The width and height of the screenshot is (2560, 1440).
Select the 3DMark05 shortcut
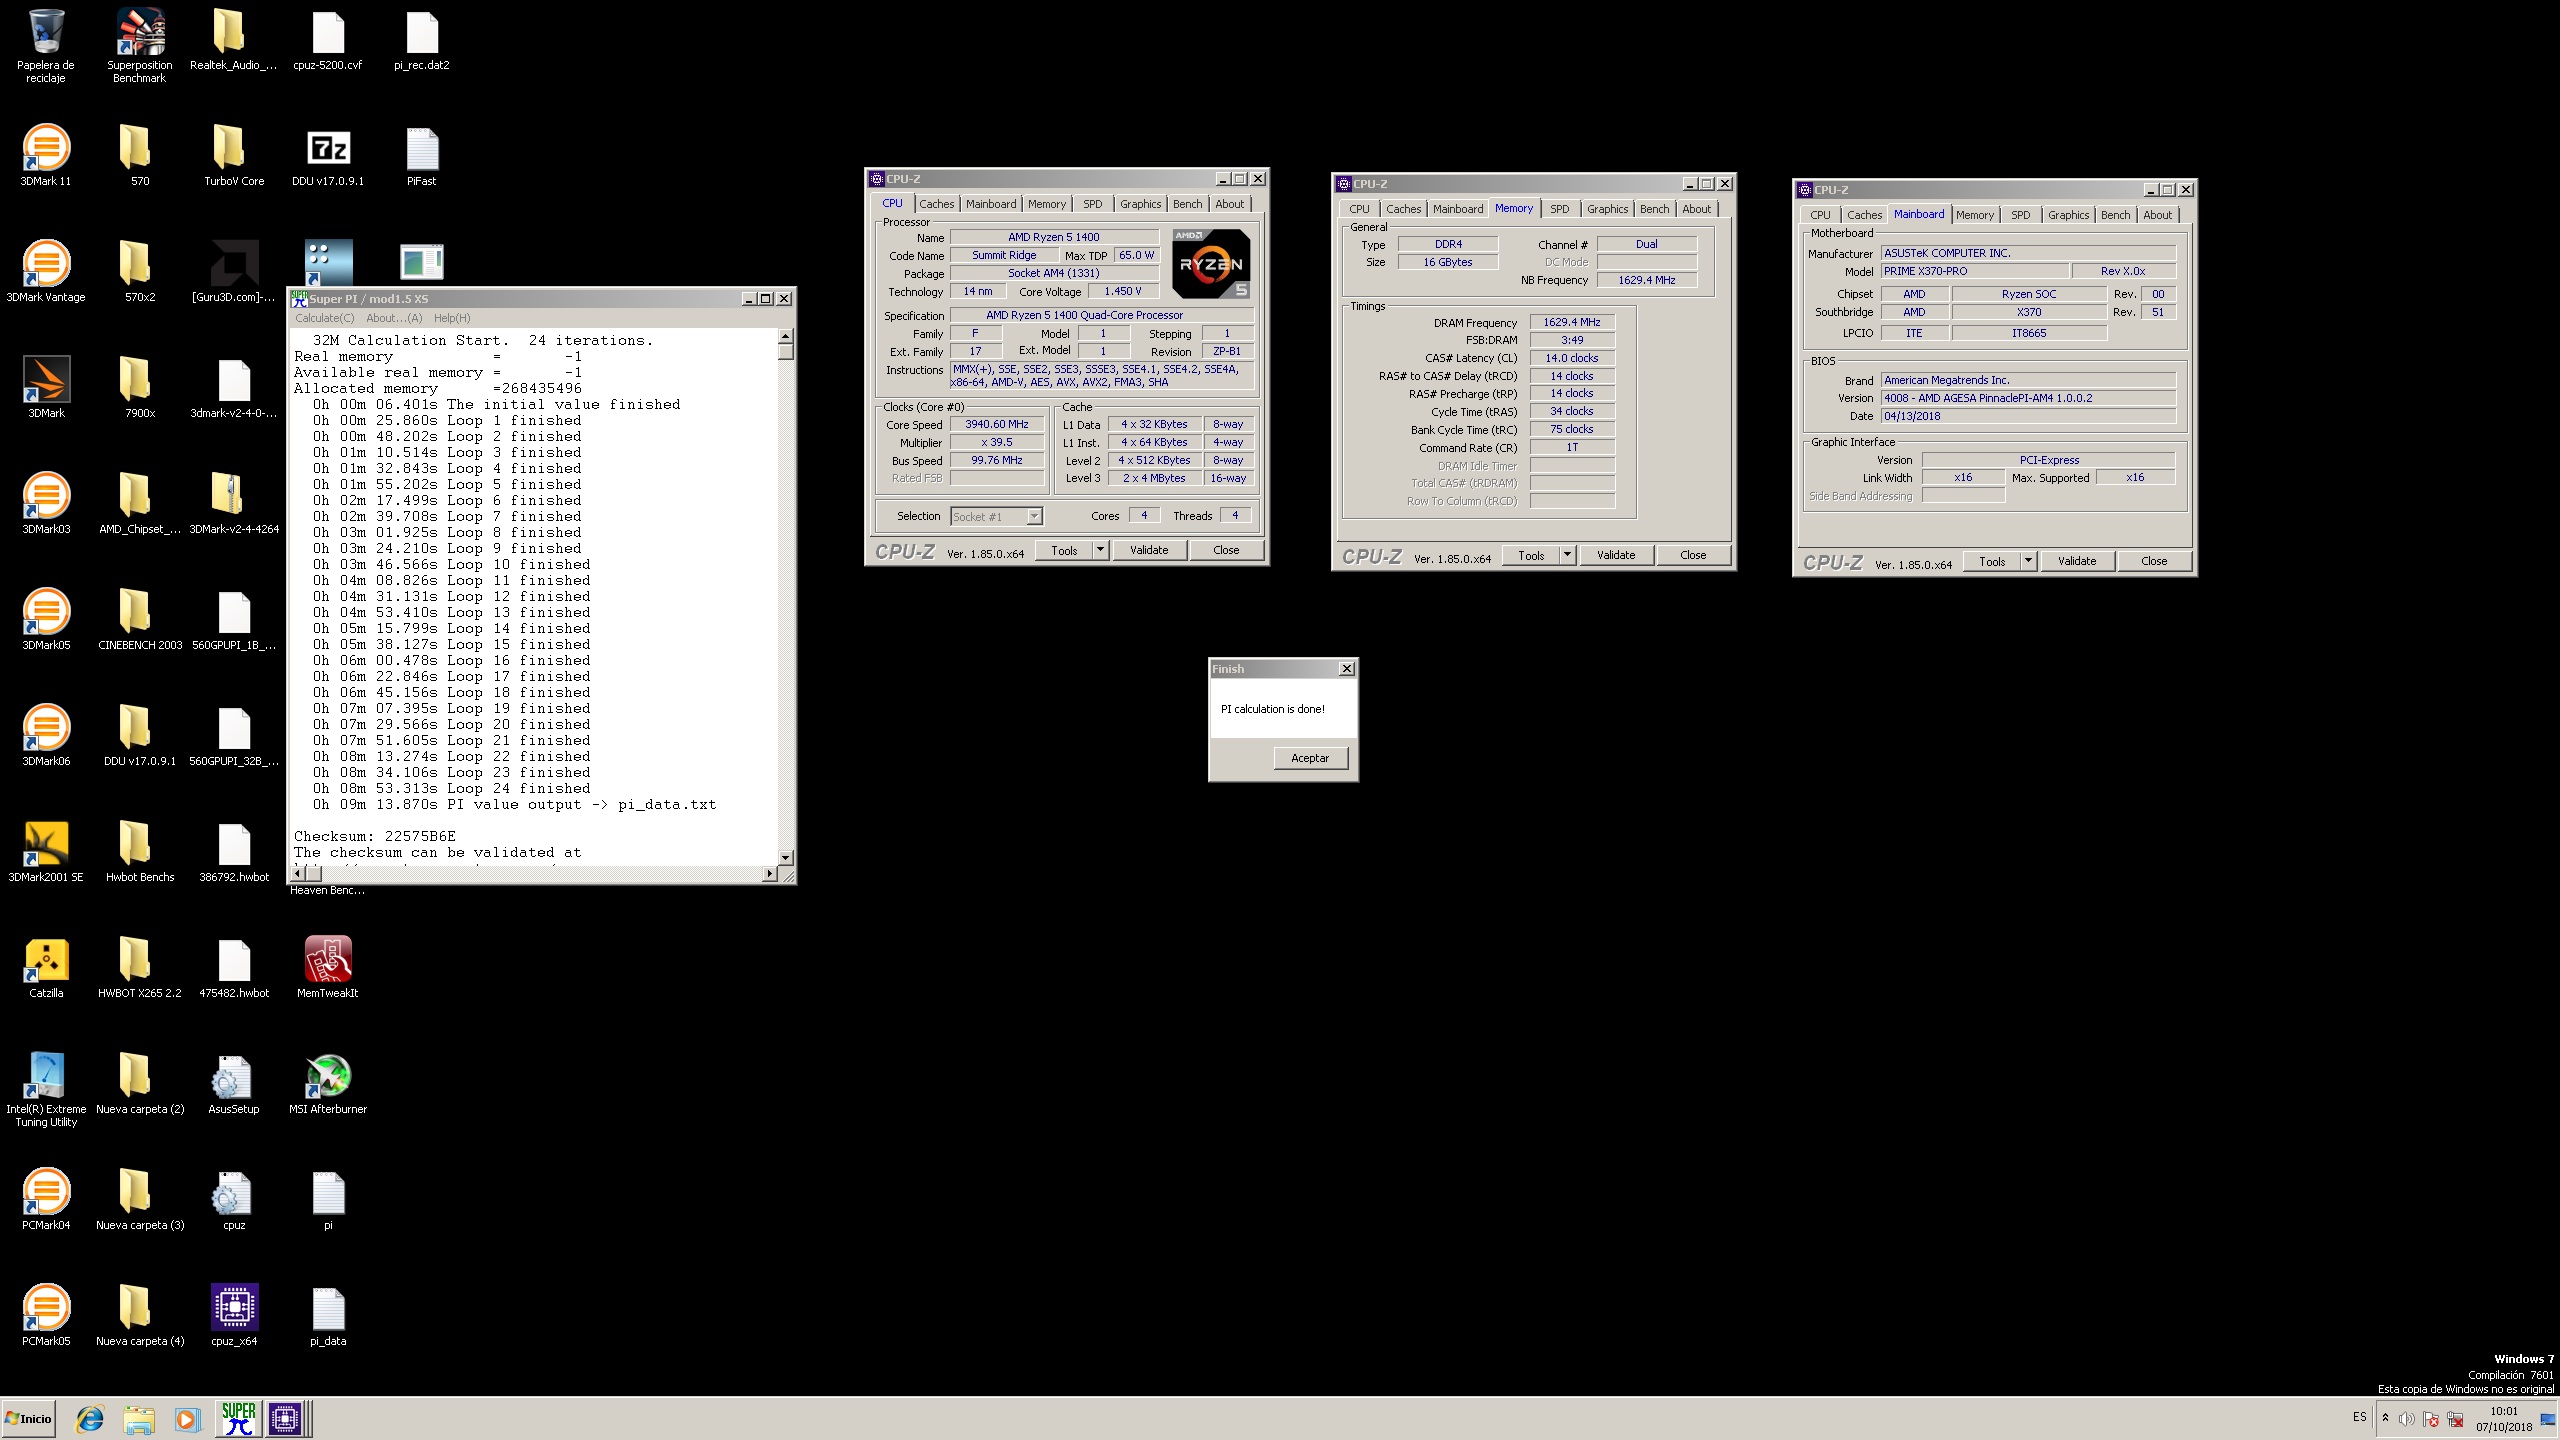coord(45,619)
